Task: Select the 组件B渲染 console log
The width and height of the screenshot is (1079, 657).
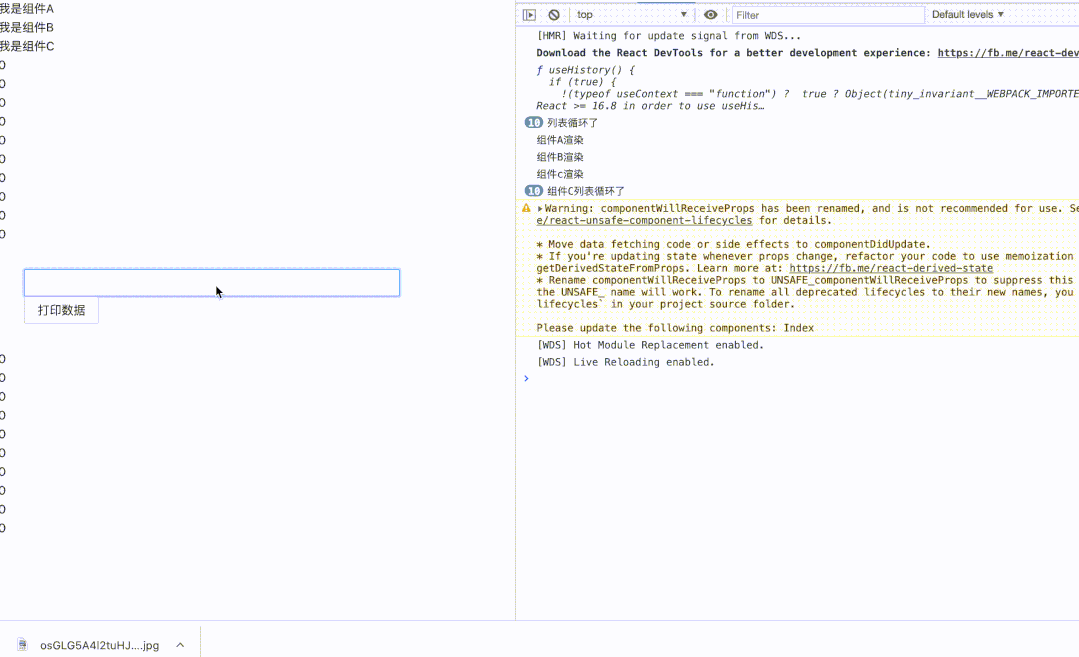Action: pos(560,157)
